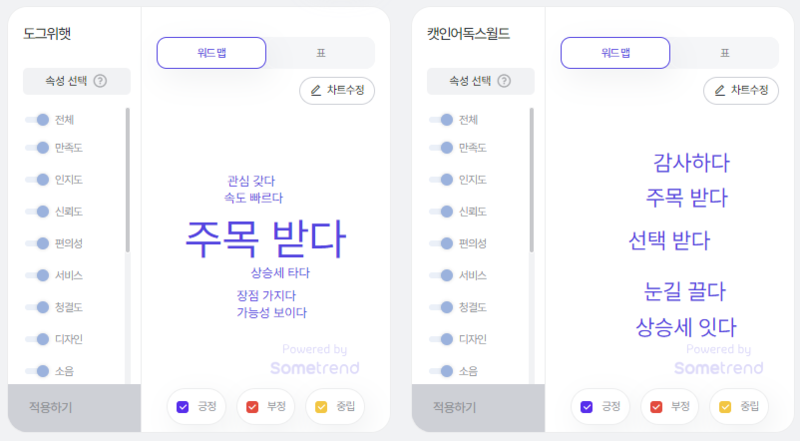This screenshot has height=441, width=800.
Task: Click pencil icon of 차트수정 in 캣인어독스월드 panel
Action: click(720, 90)
